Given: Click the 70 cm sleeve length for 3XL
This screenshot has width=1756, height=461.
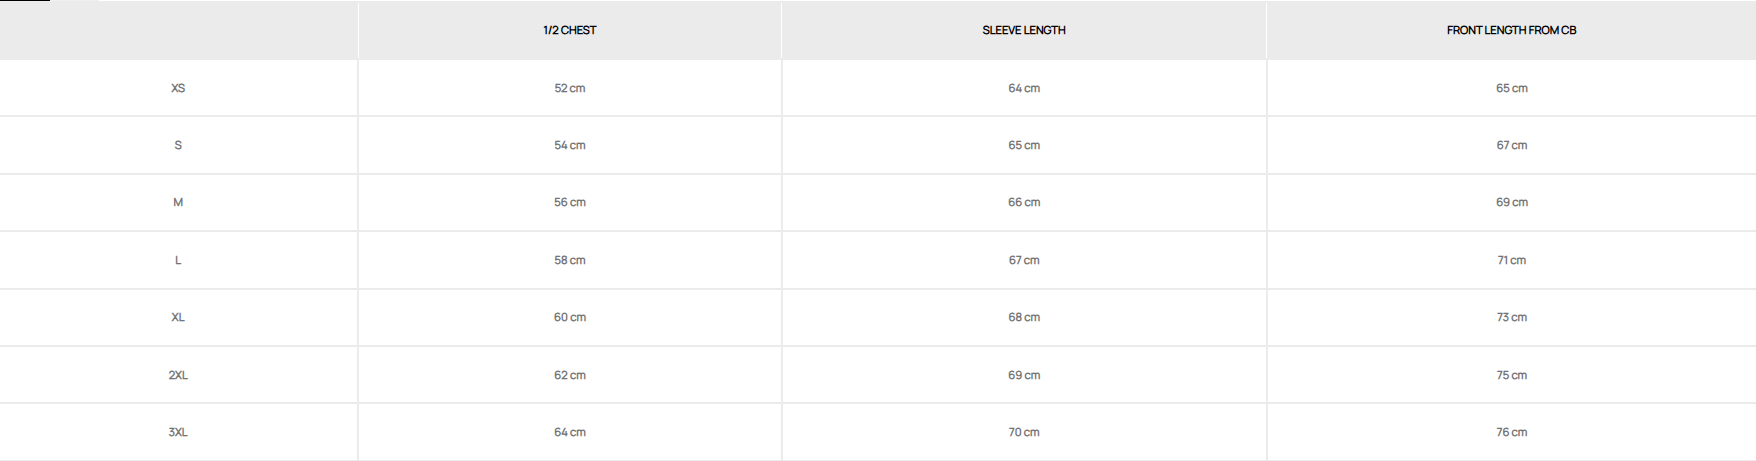Looking at the screenshot, I should (1024, 432).
